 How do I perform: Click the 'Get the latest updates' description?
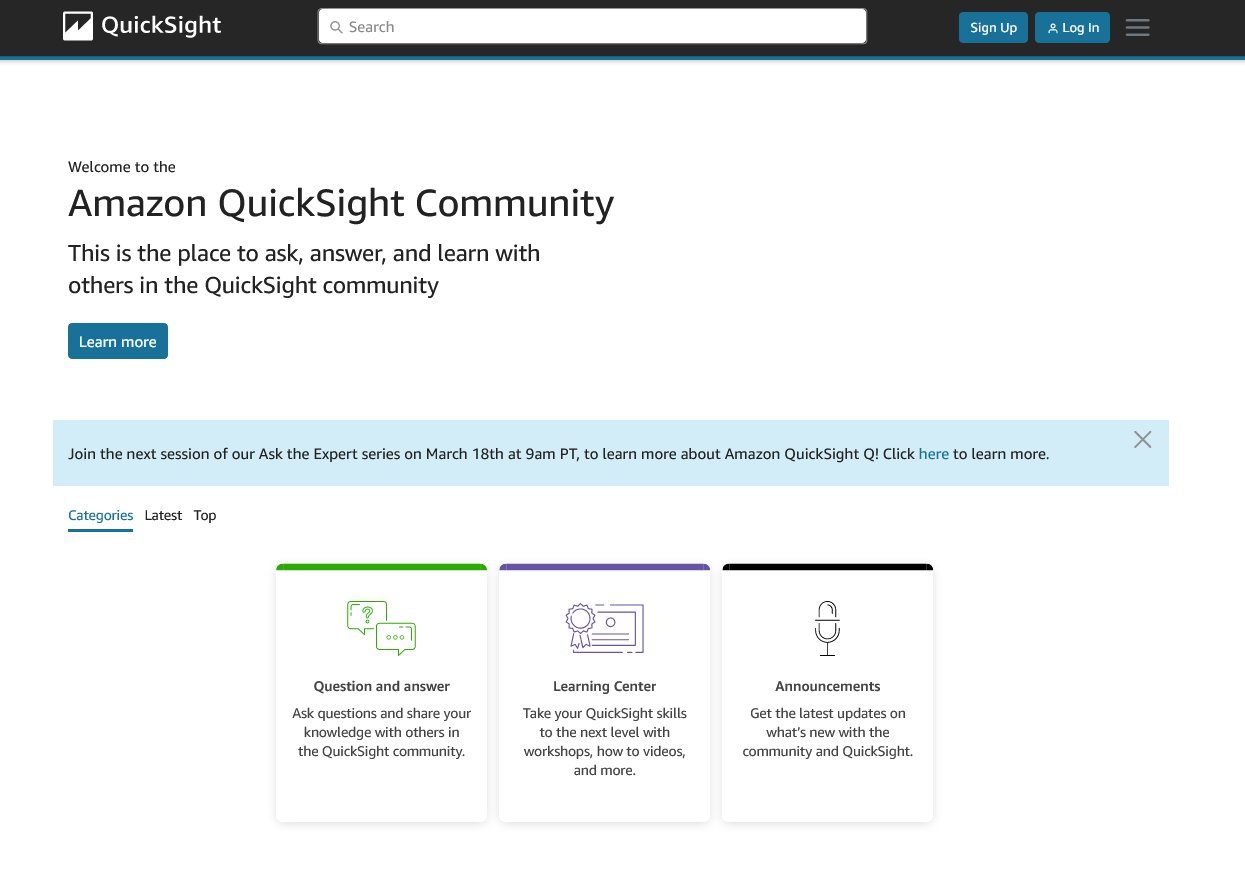[x=827, y=733]
